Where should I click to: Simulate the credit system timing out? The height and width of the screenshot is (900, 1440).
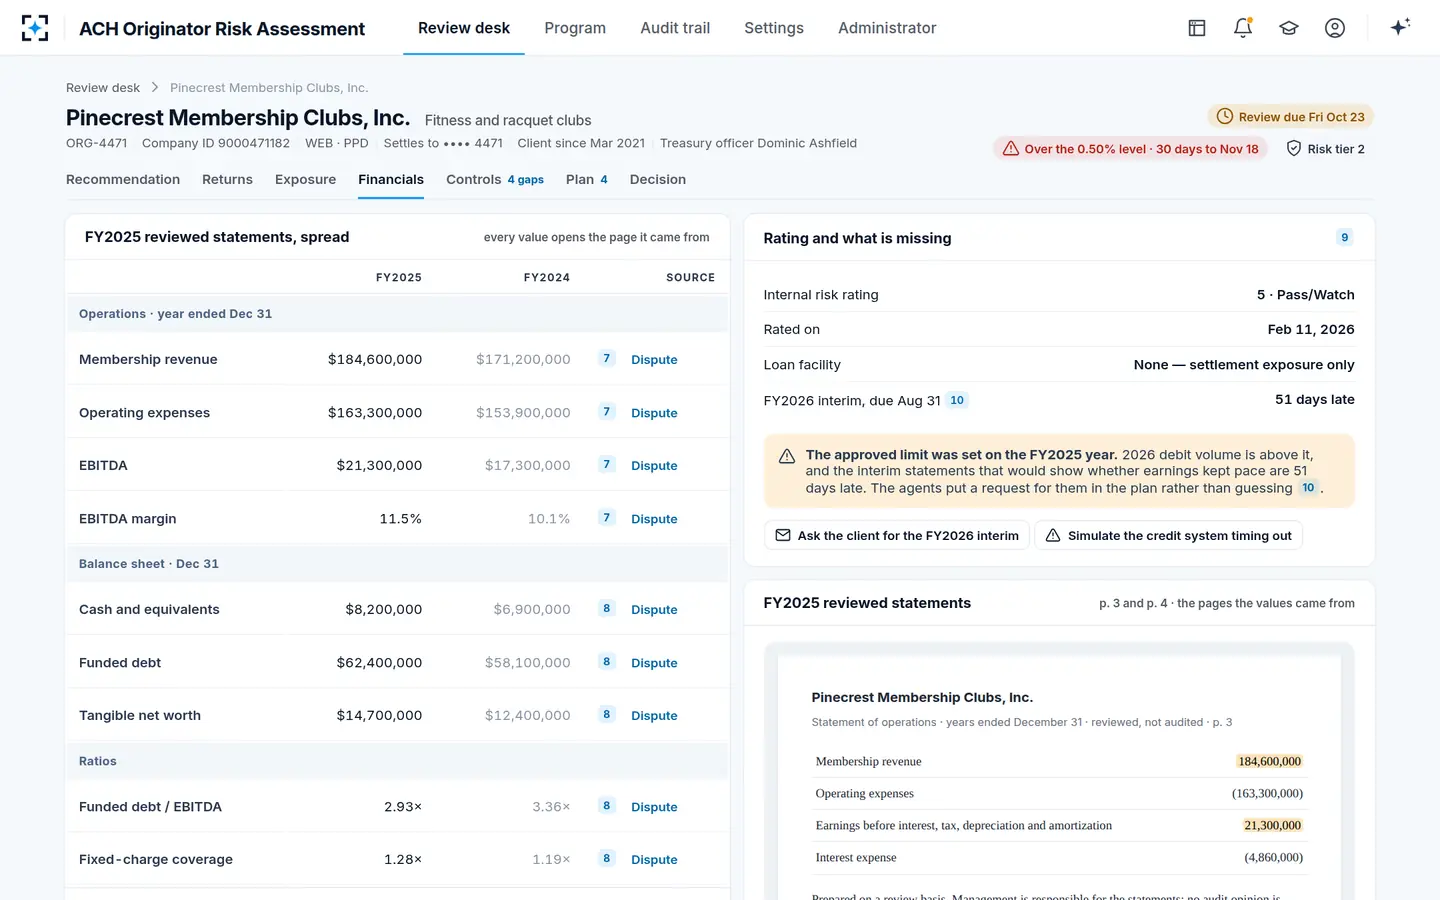[1168, 536]
